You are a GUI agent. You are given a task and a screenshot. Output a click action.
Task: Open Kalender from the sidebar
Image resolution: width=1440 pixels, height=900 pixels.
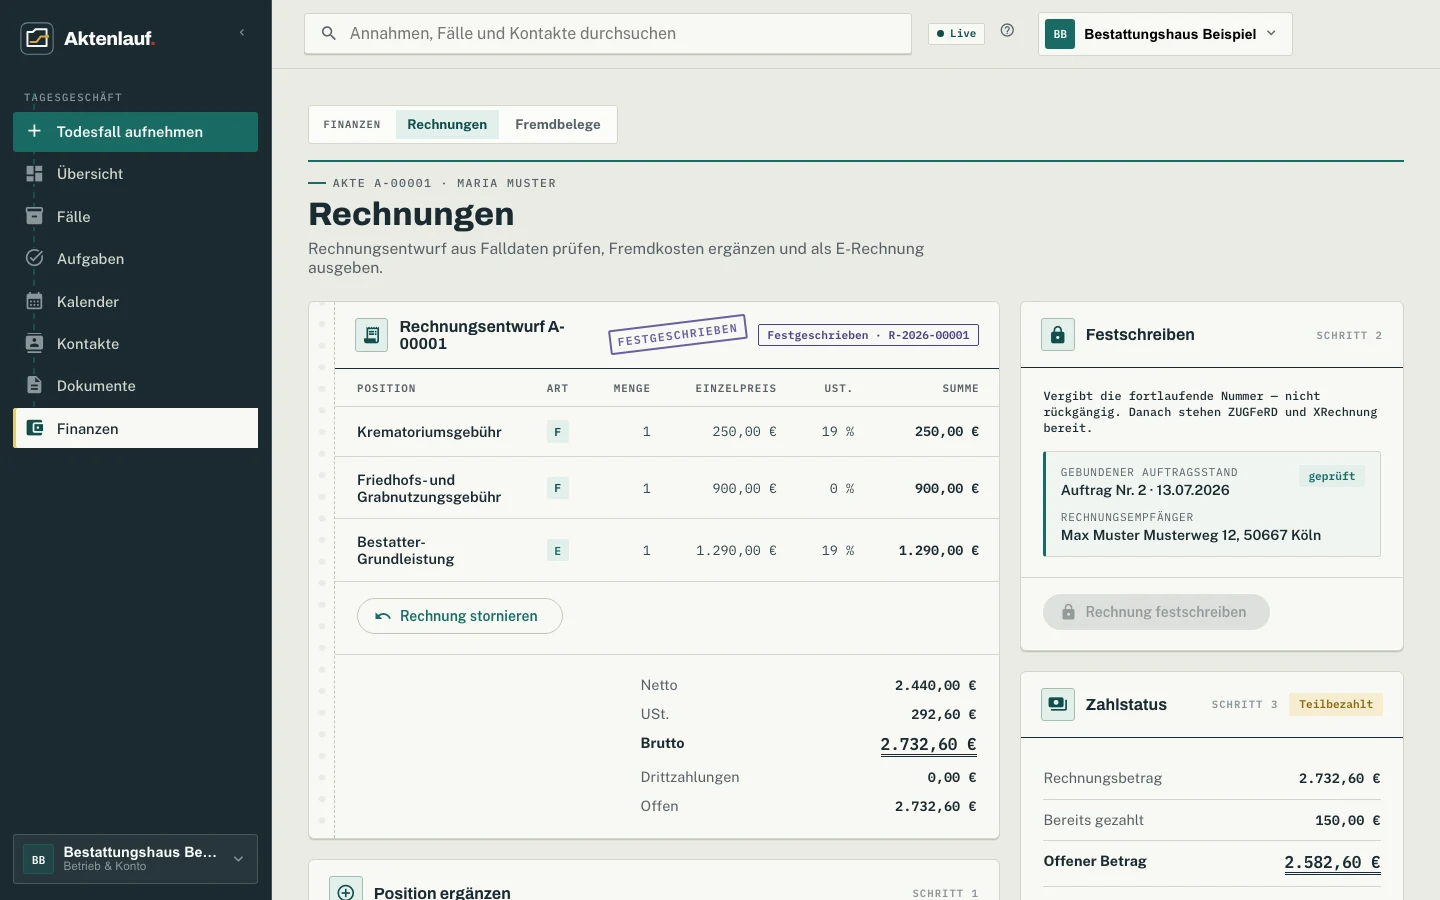(135, 301)
